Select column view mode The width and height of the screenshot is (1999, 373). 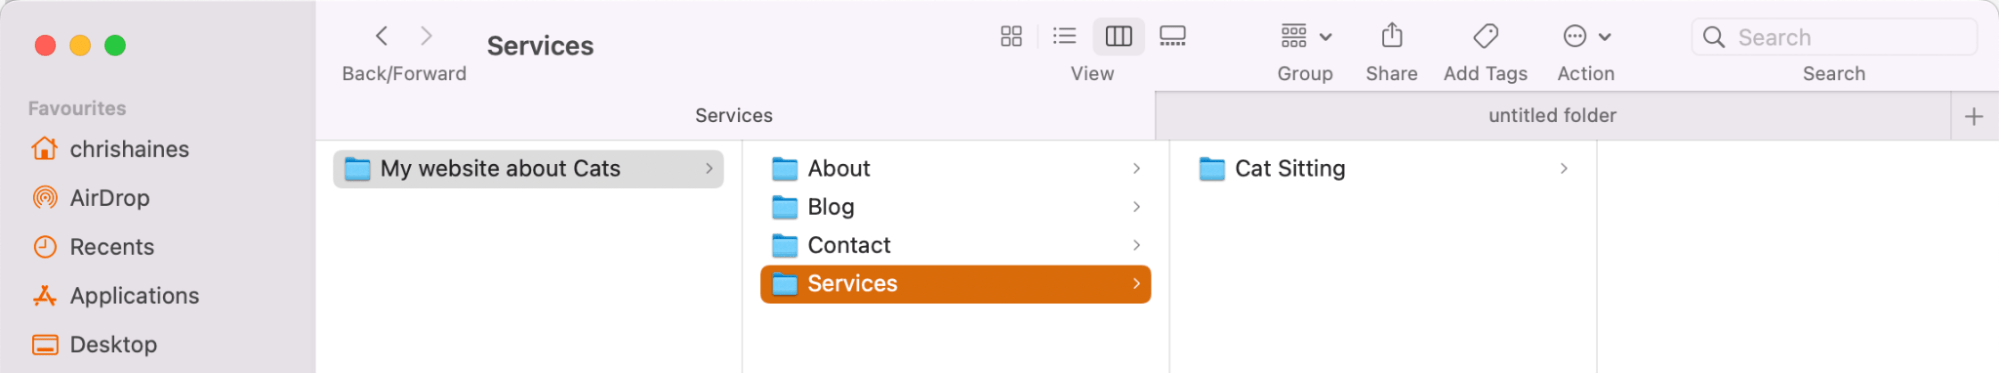coord(1118,37)
